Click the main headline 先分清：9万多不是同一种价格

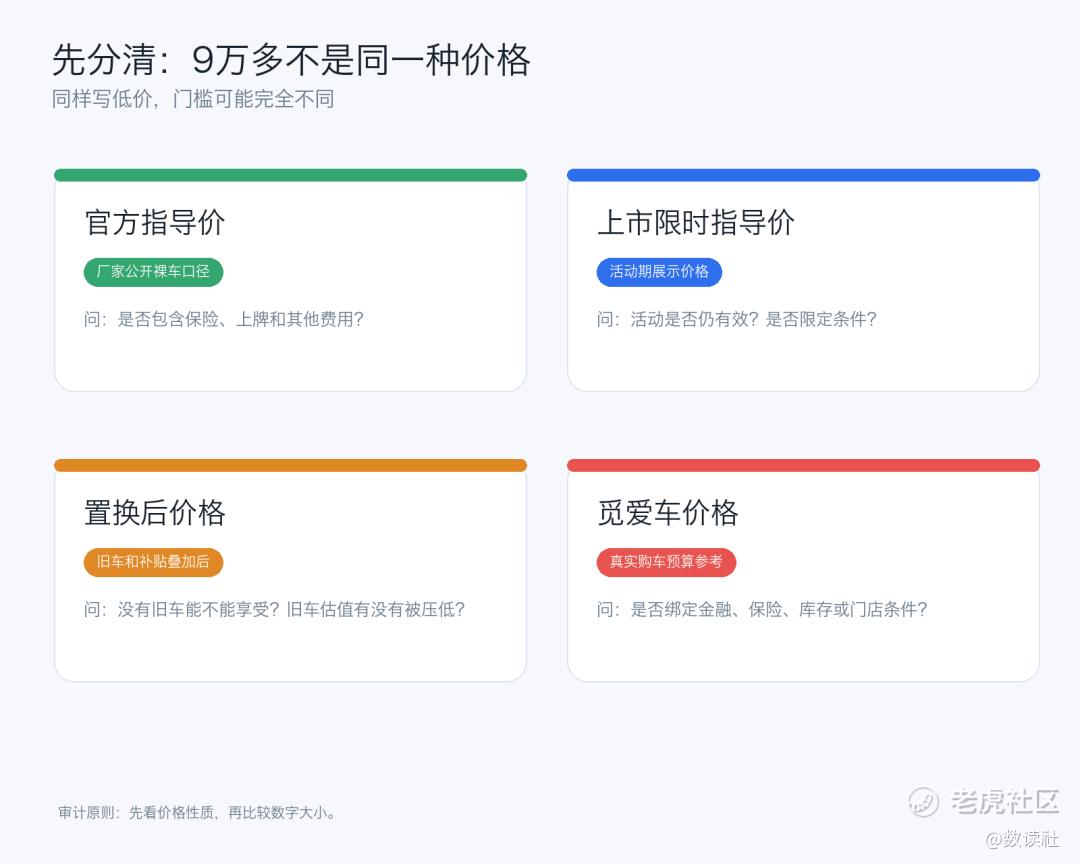click(291, 59)
